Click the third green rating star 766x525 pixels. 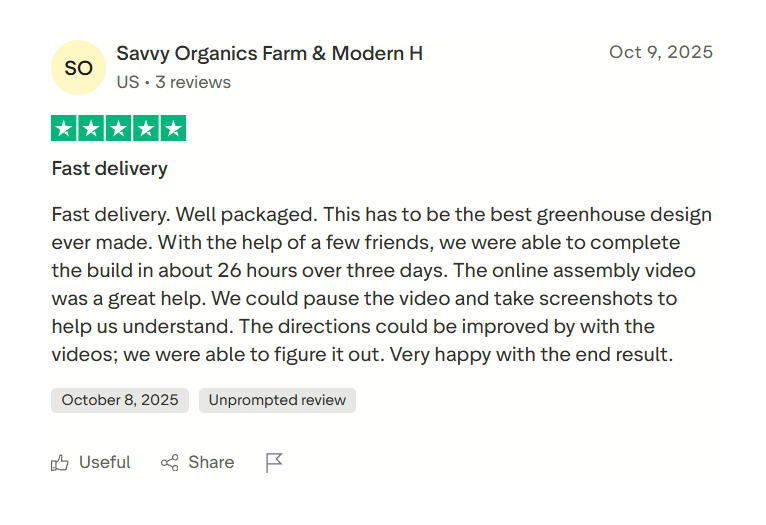[118, 128]
